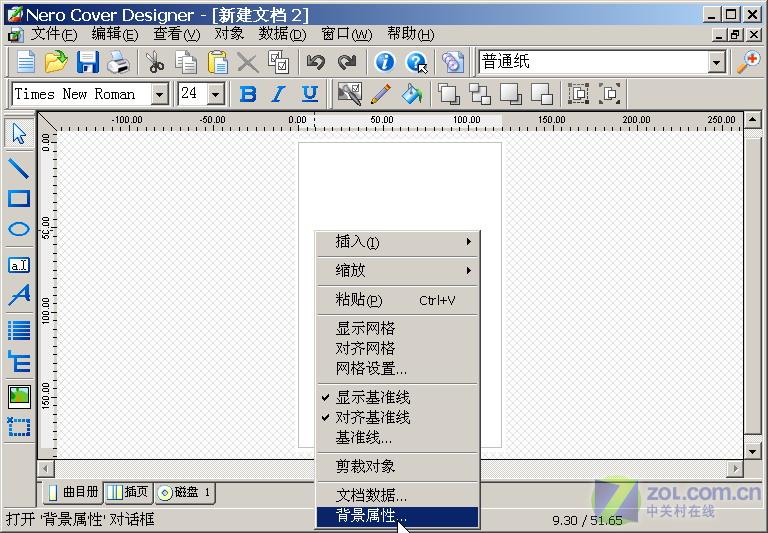The image size is (768, 533).
Task: Select the Rectangle tool
Action: click(19, 198)
